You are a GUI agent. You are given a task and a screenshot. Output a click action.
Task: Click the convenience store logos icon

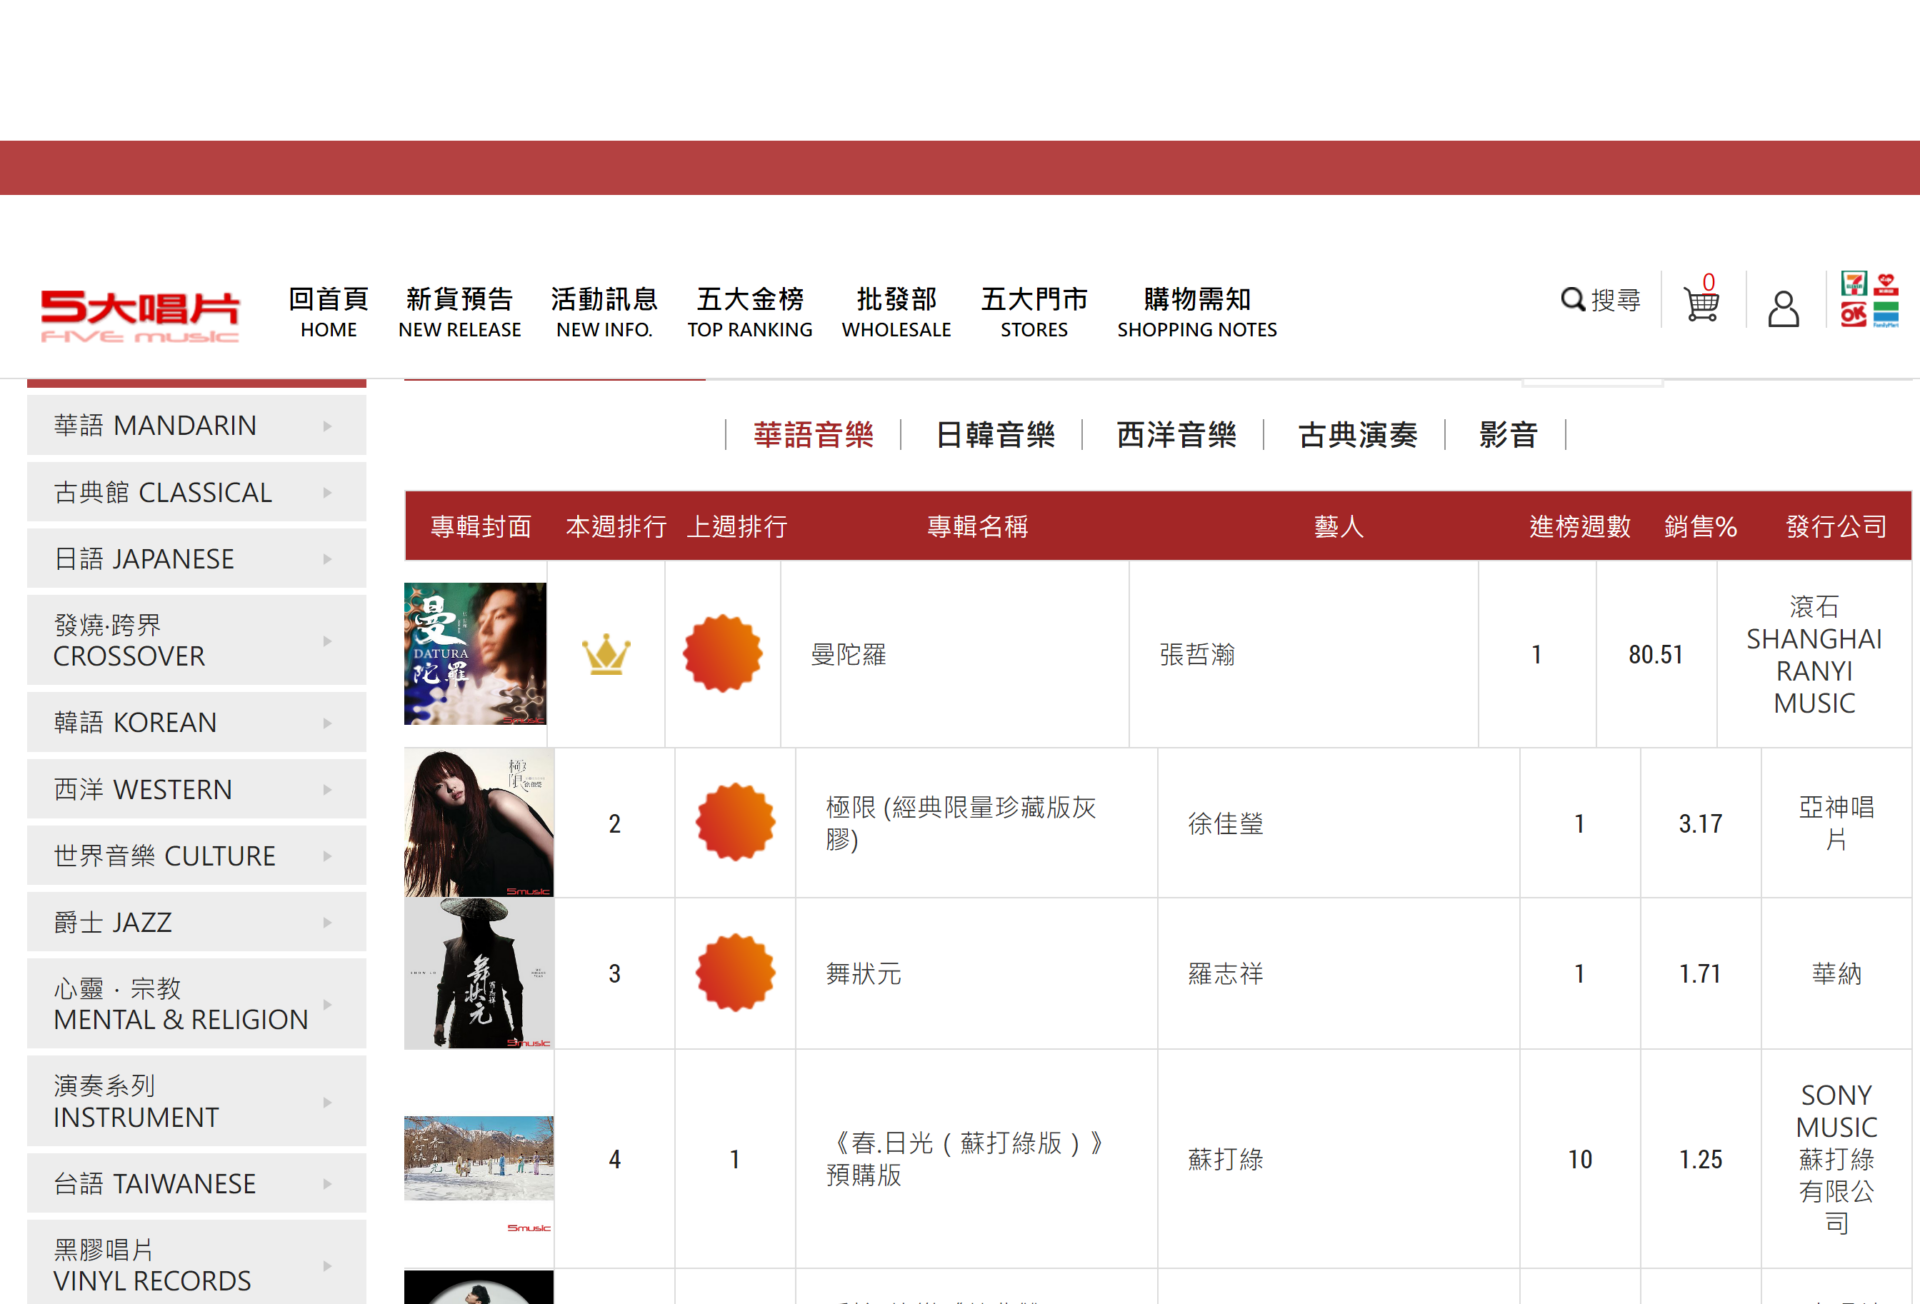coord(1869,300)
